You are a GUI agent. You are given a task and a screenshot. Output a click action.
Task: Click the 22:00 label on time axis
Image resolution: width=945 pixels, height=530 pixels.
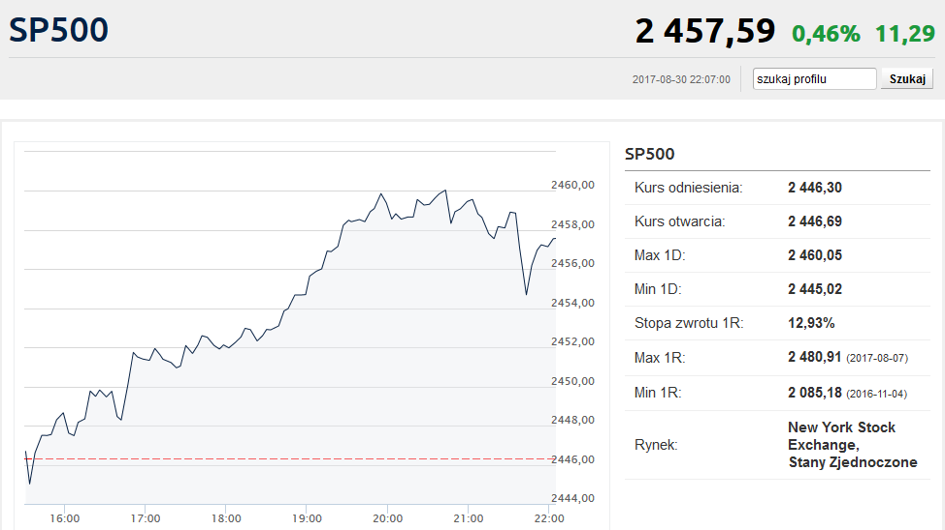coord(549,518)
